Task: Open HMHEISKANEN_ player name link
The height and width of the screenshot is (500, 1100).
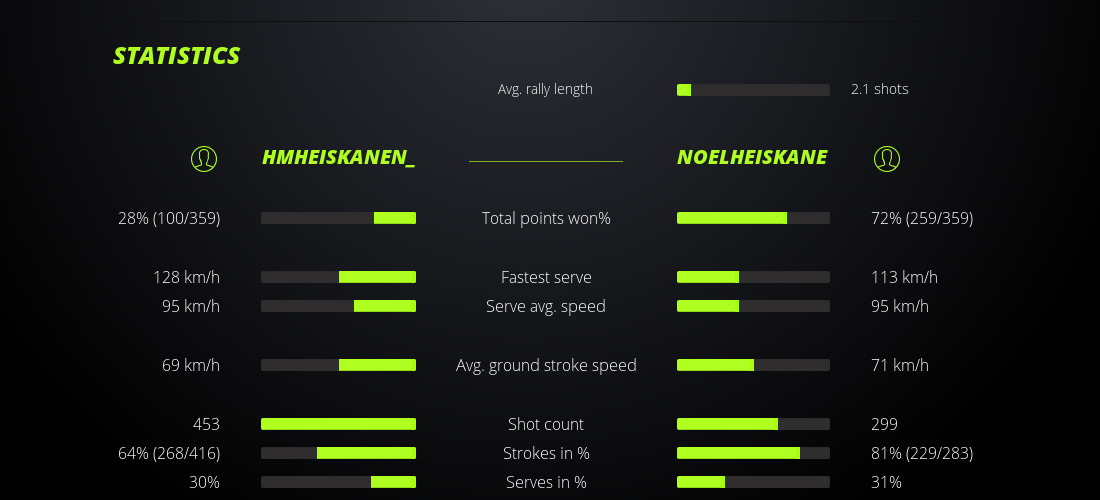Action: pyautogui.click(x=338, y=157)
